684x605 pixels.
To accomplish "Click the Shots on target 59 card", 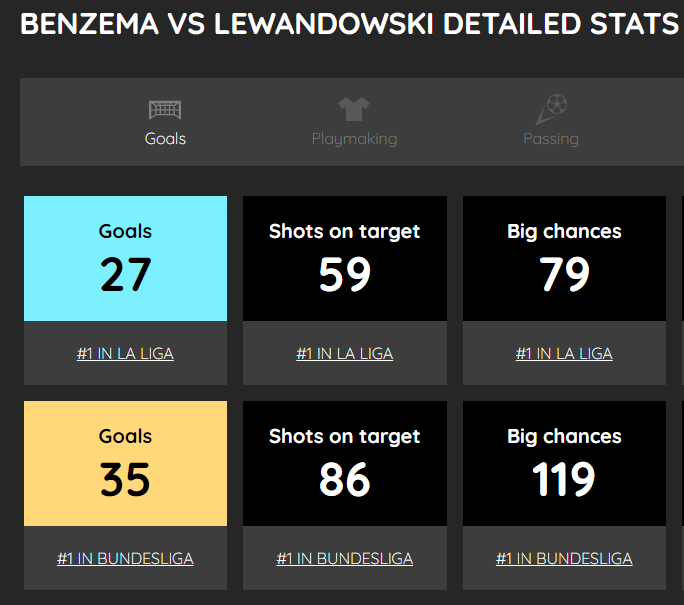I will pos(345,258).
